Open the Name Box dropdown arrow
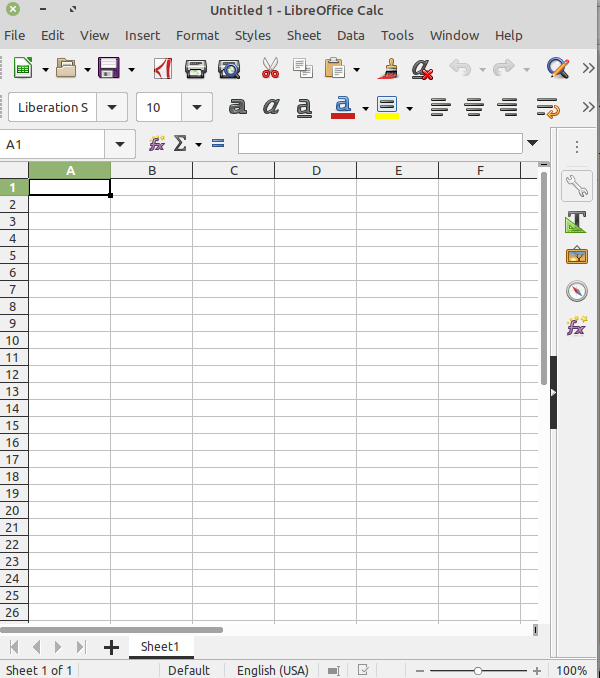The image size is (600, 678). [x=120, y=144]
